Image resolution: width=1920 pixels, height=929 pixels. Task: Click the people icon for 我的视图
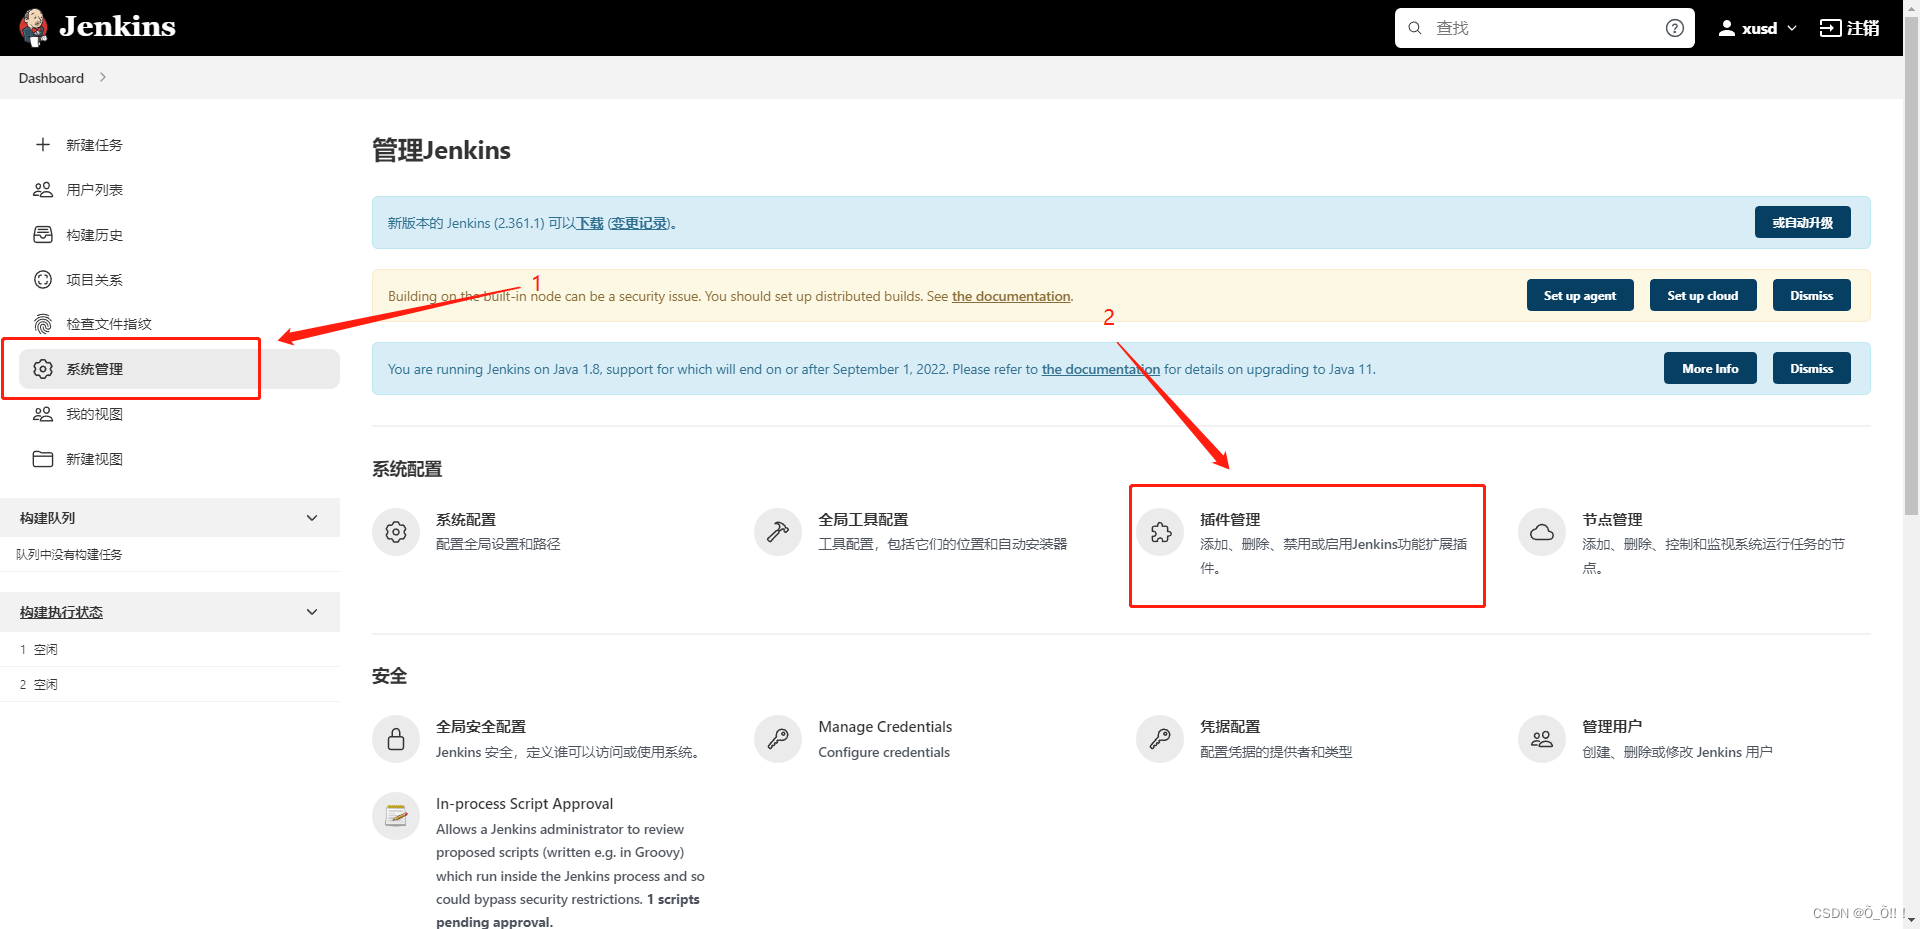pos(43,414)
